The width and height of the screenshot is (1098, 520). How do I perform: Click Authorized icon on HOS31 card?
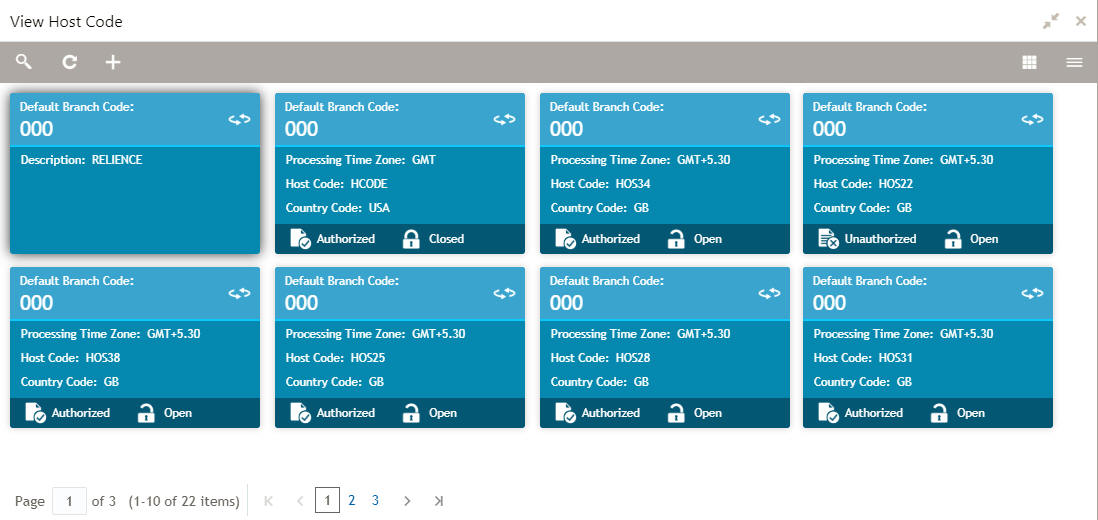pos(829,413)
